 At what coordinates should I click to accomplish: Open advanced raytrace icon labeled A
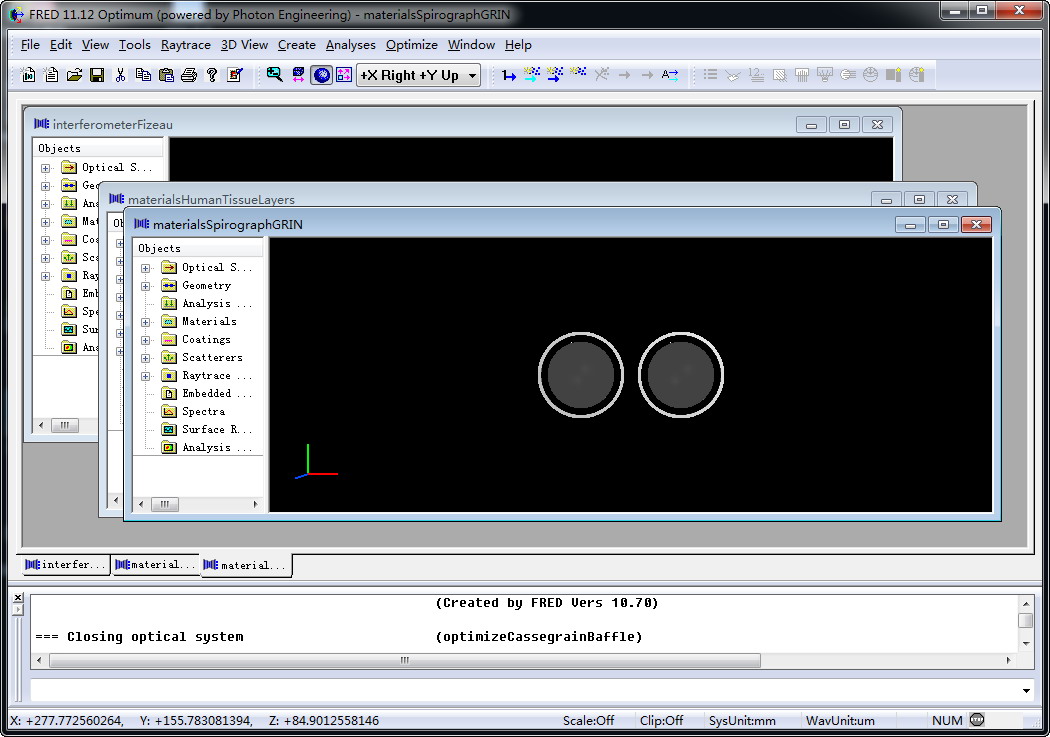[670, 75]
